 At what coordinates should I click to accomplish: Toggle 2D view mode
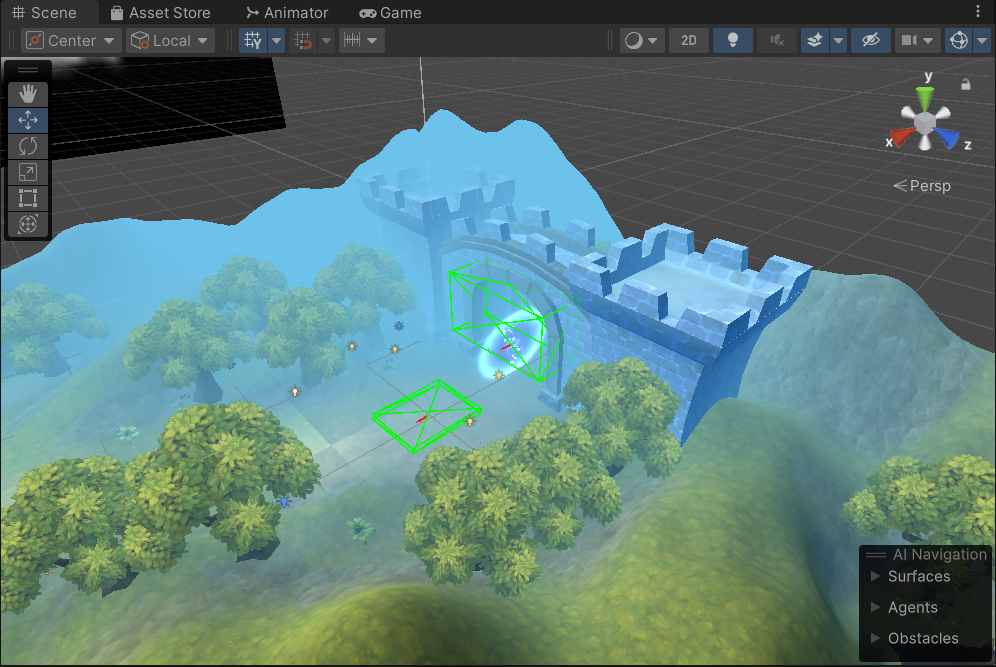click(x=688, y=41)
